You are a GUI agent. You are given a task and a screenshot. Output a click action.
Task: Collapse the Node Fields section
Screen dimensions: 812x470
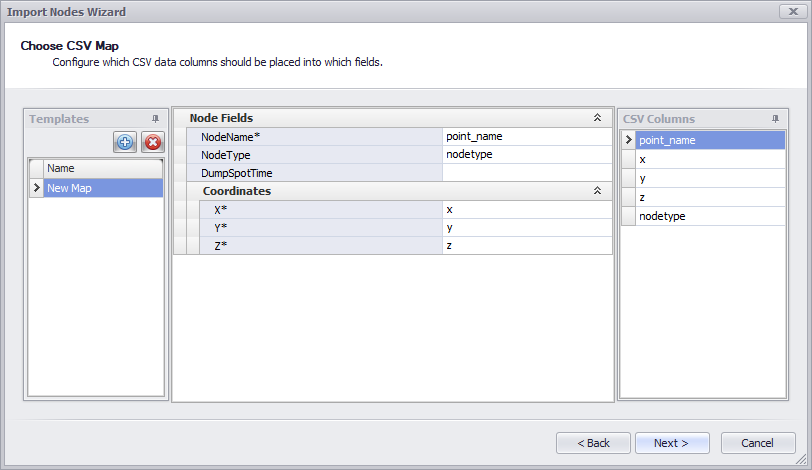pyautogui.click(x=597, y=118)
